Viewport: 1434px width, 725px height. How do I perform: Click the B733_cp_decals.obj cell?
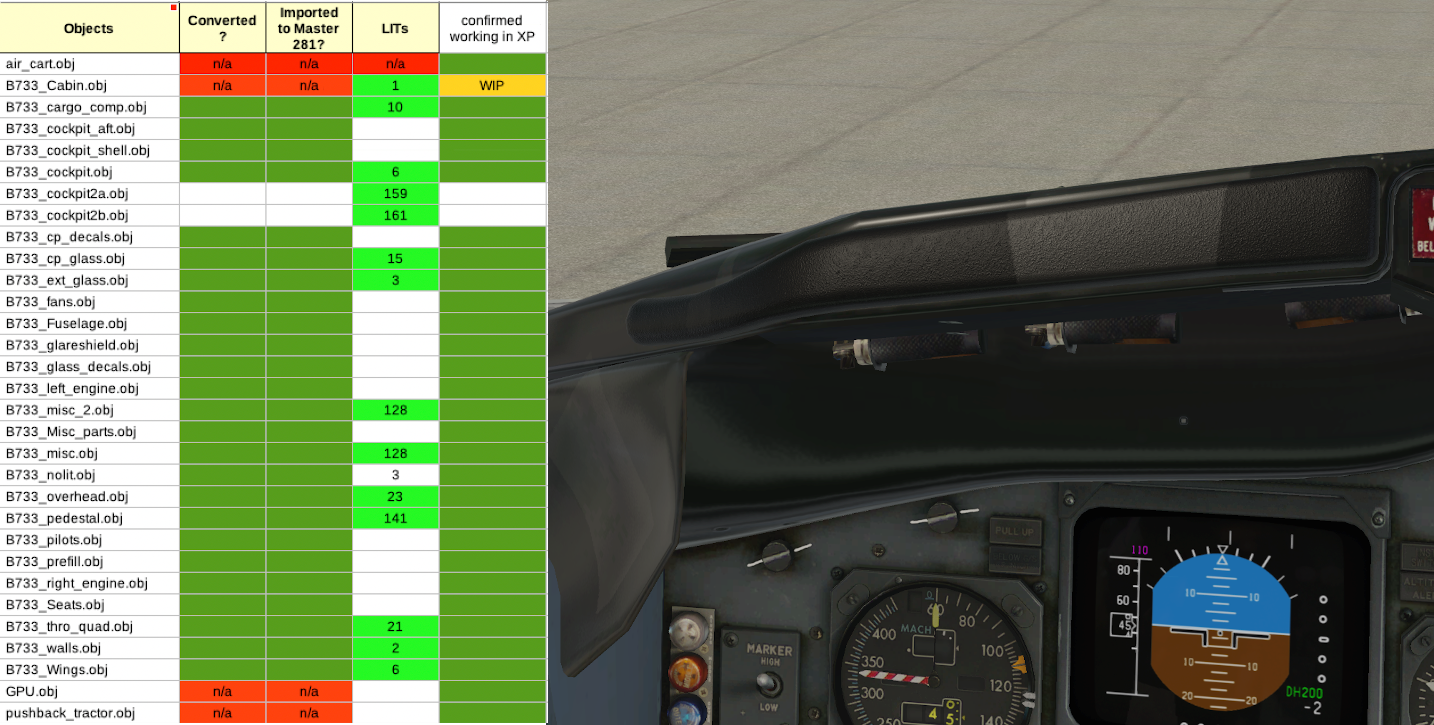(x=90, y=237)
